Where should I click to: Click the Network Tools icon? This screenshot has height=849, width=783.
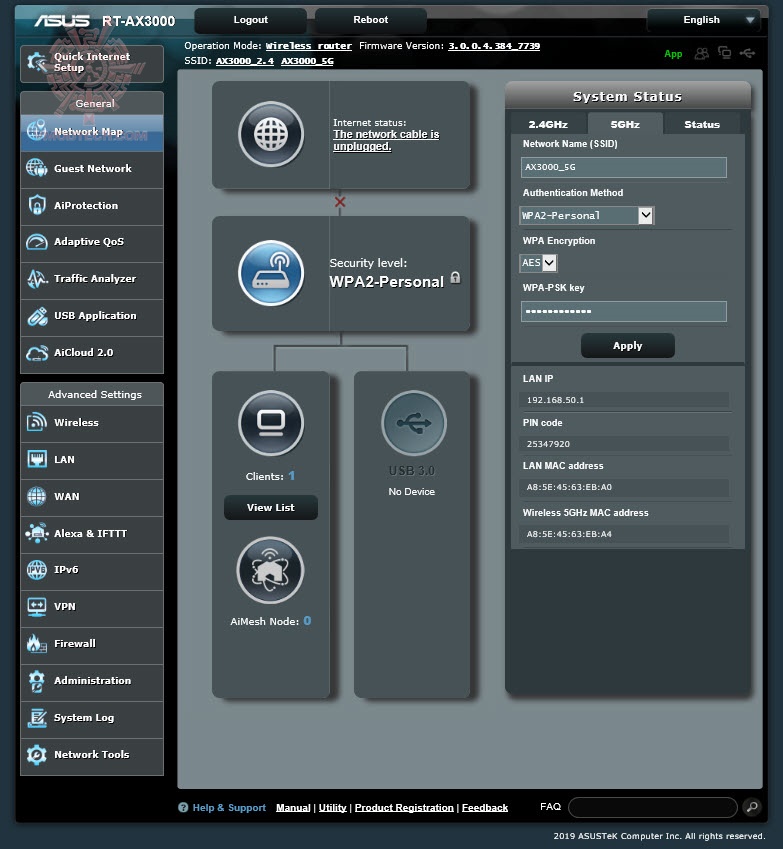click(x=37, y=755)
